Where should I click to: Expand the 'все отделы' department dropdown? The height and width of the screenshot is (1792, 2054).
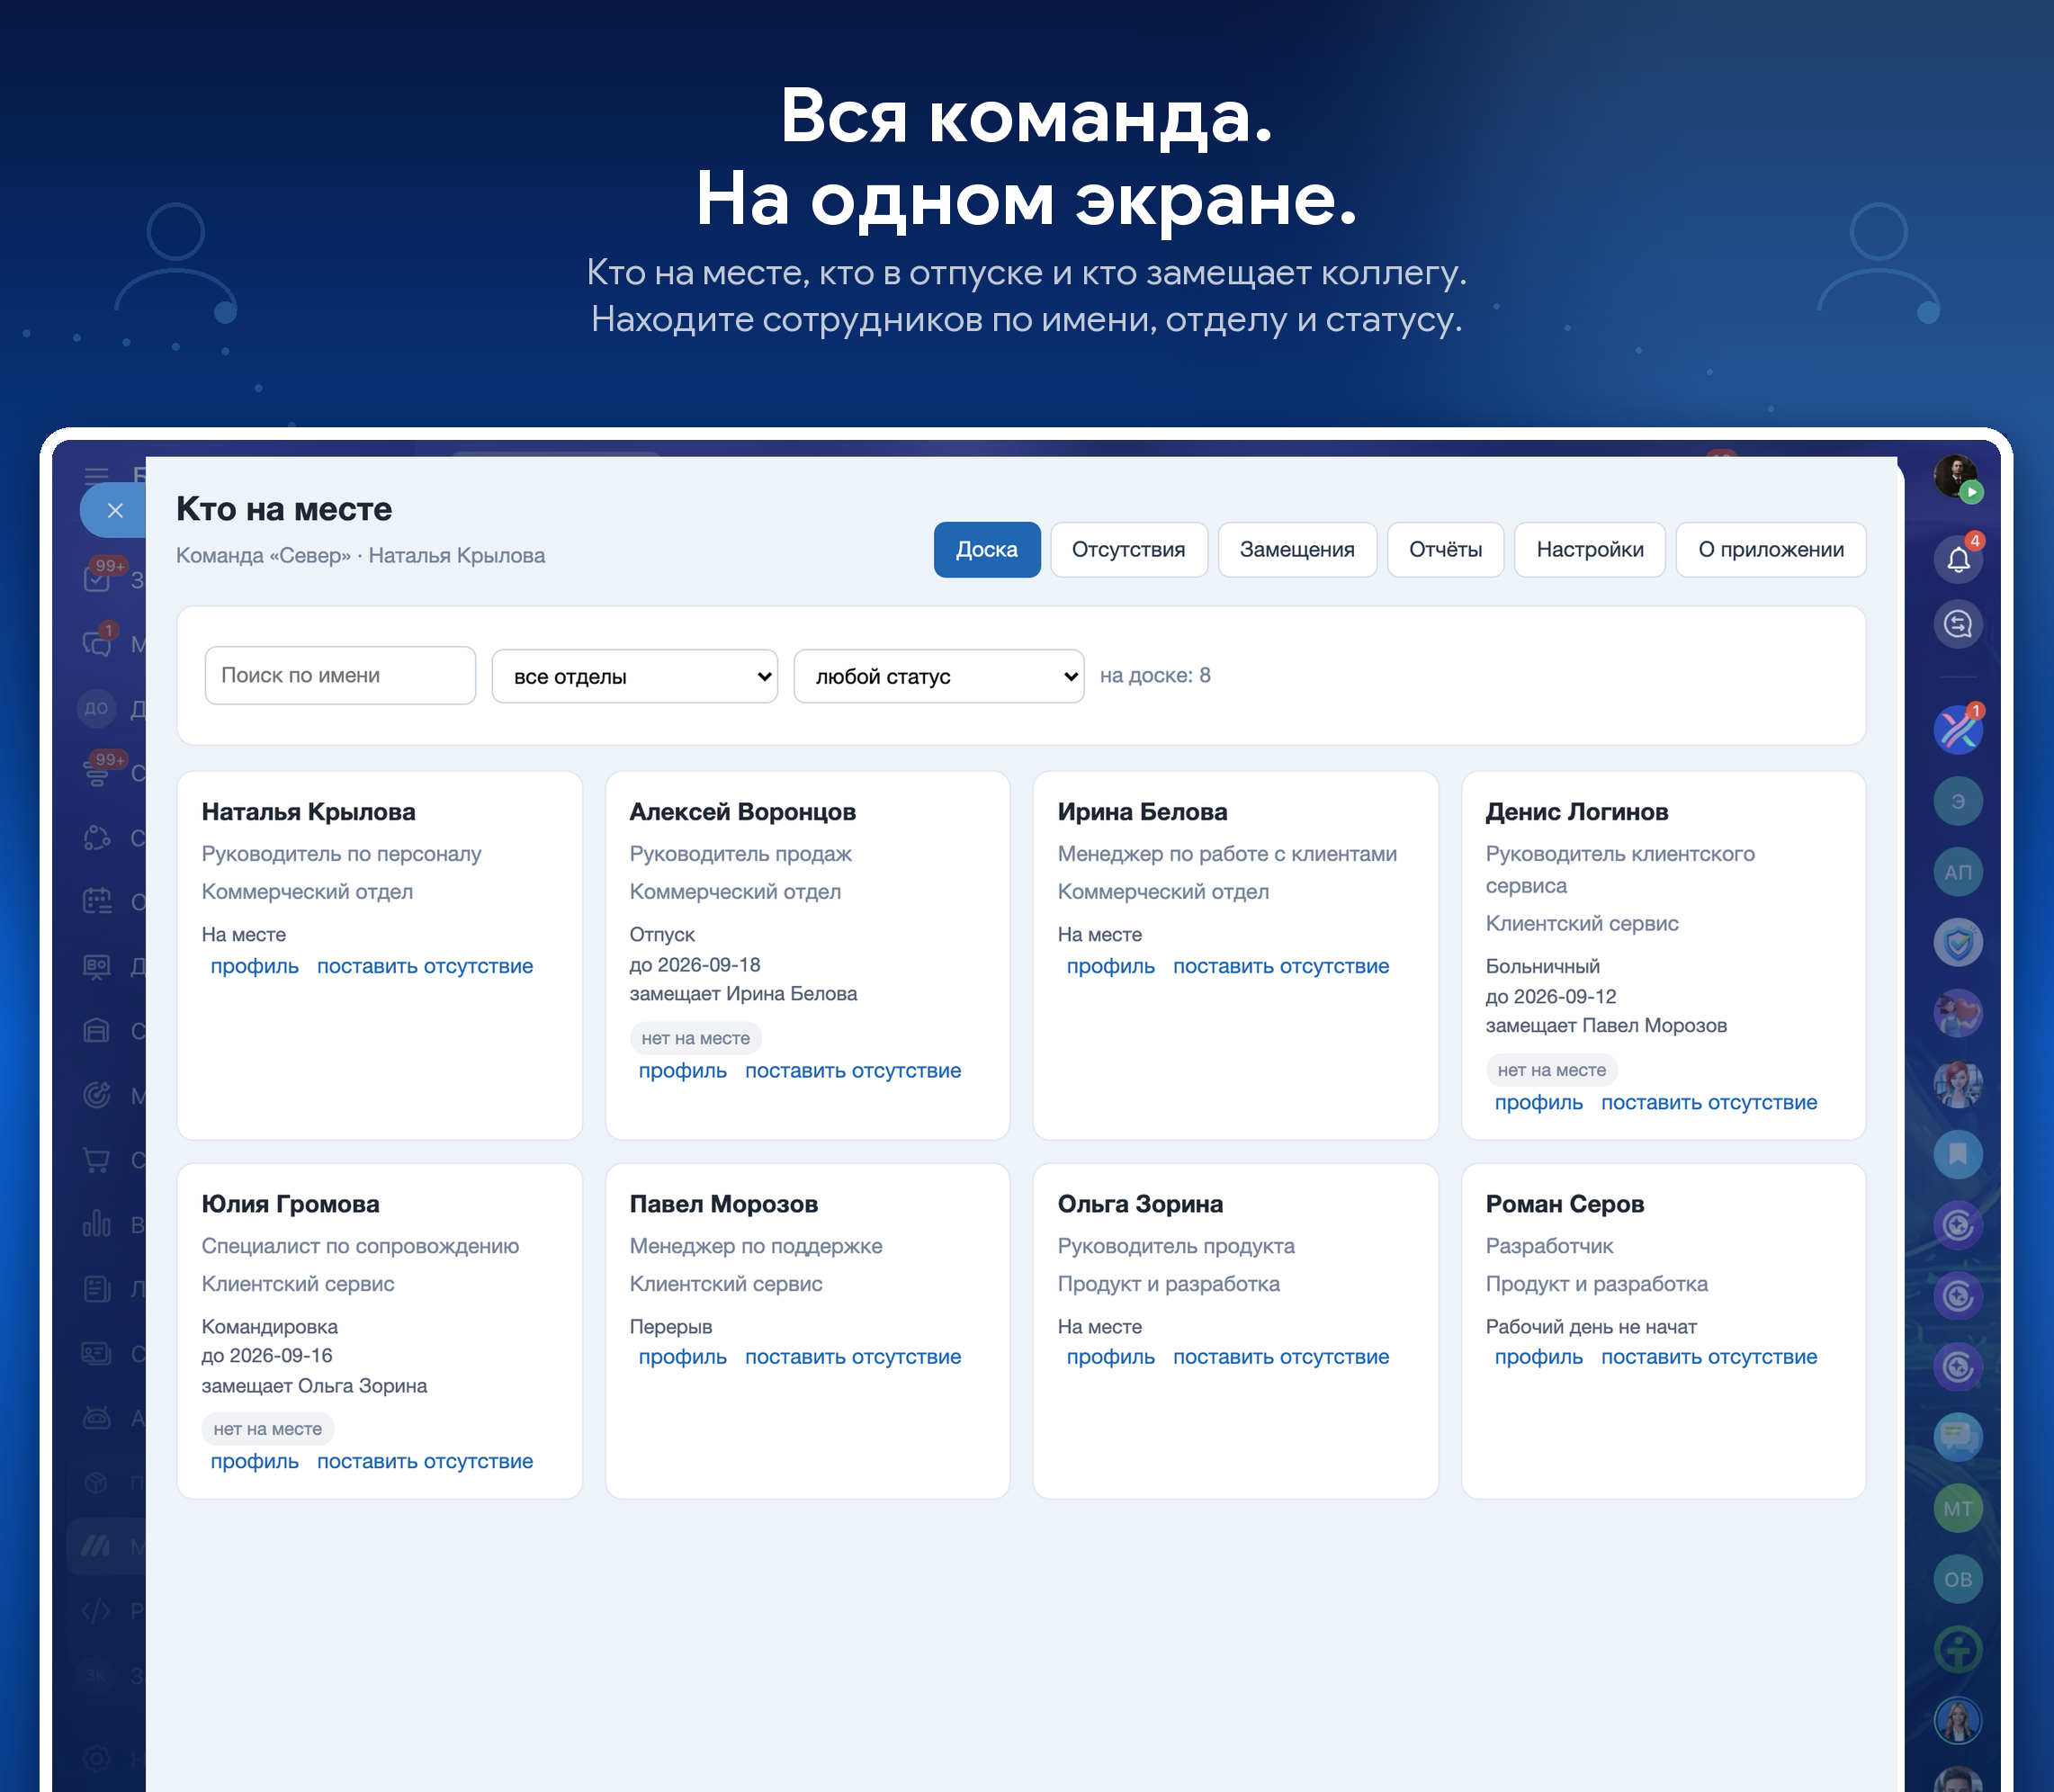635,677
